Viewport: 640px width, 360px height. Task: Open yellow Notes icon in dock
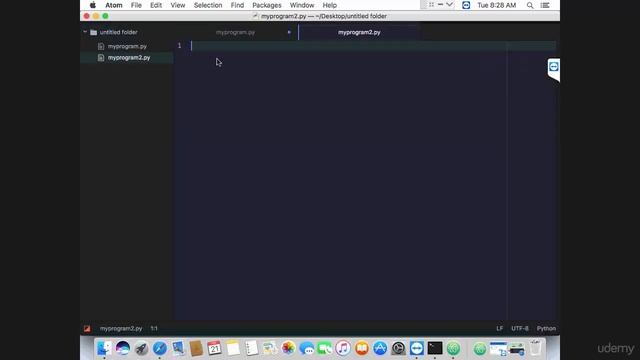tap(233, 348)
